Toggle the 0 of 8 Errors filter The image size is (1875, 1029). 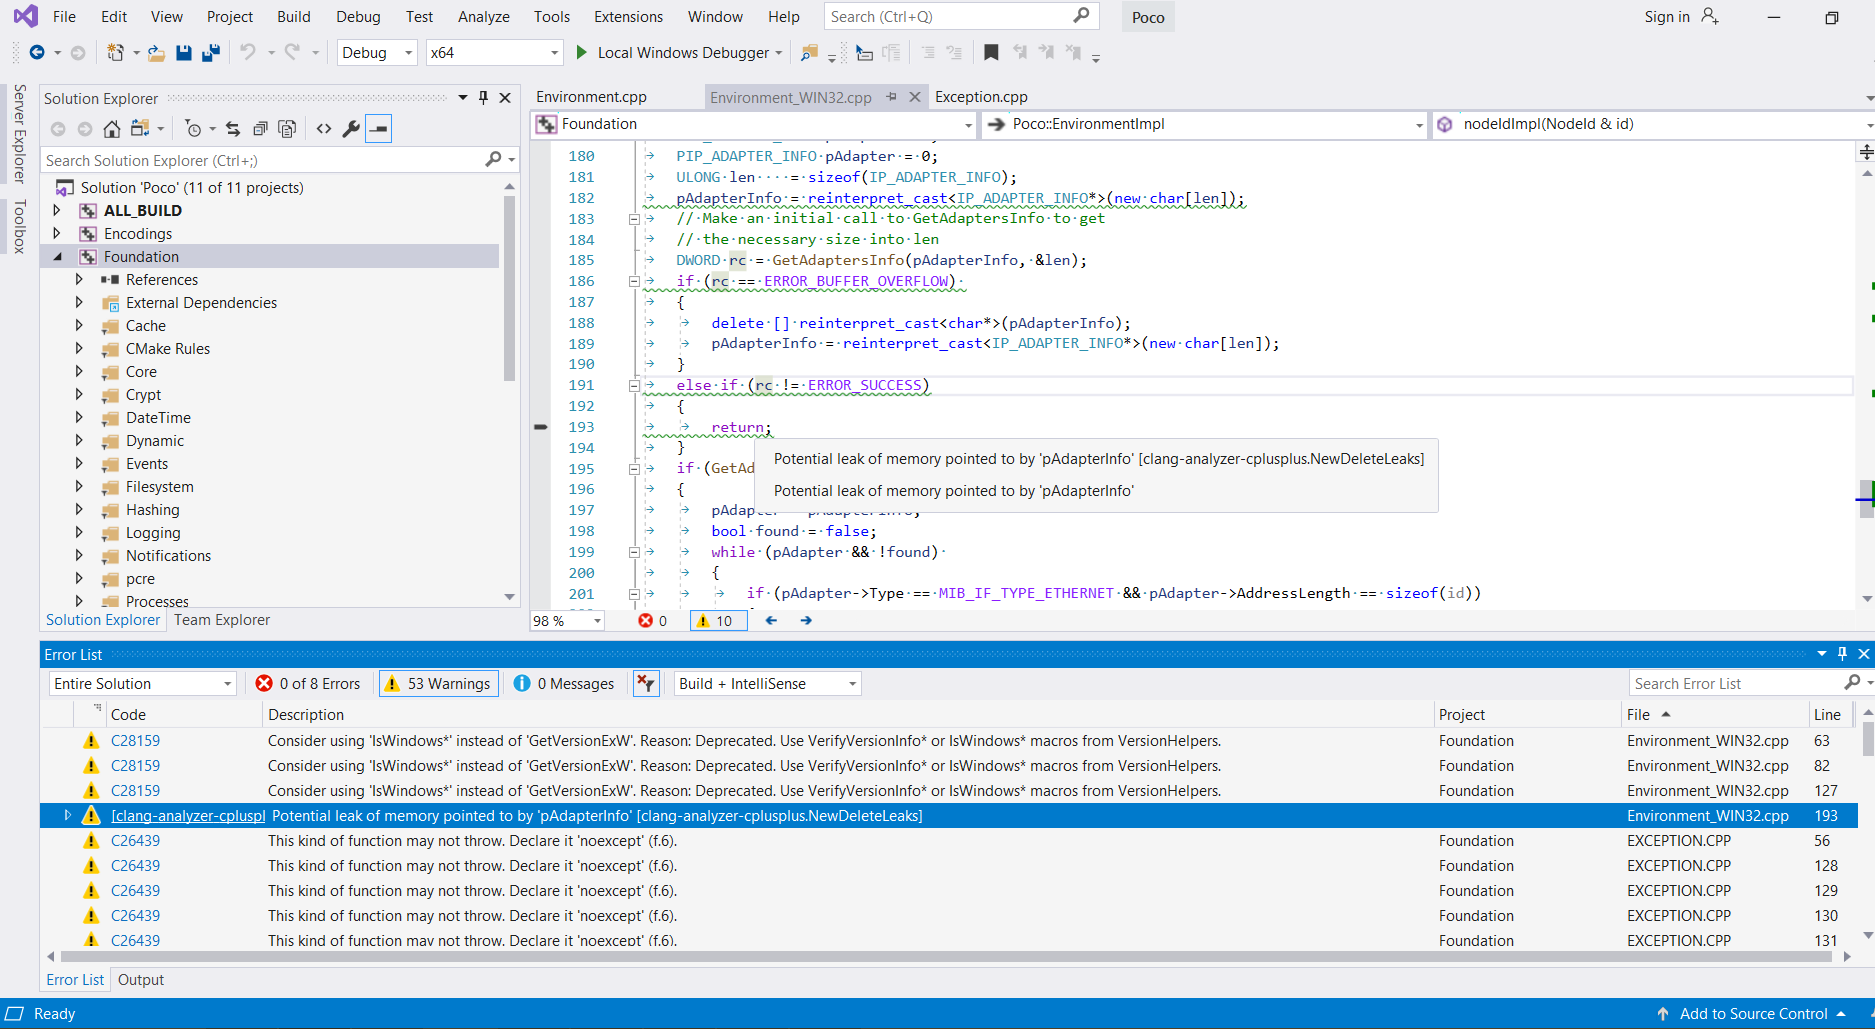pyautogui.click(x=308, y=683)
